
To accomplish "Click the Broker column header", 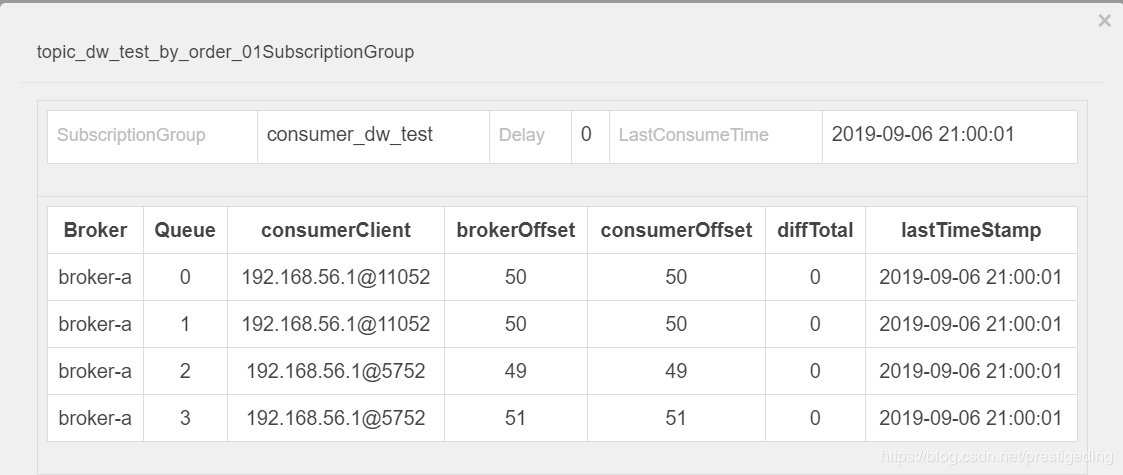I will [x=95, y=230].
